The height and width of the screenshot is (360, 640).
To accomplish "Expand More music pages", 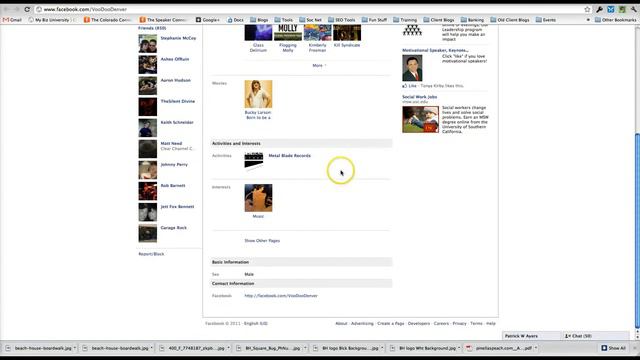I will (x=319, y=65).
